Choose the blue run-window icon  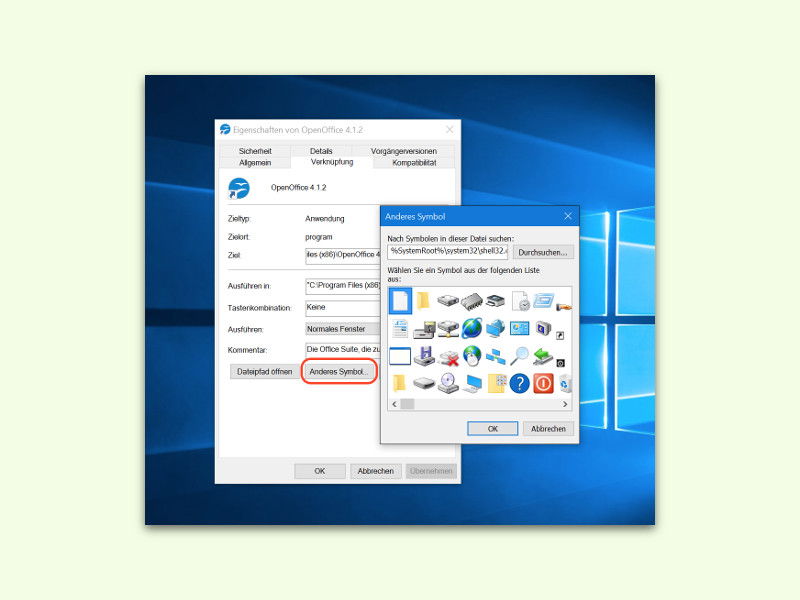pos(544,300)
